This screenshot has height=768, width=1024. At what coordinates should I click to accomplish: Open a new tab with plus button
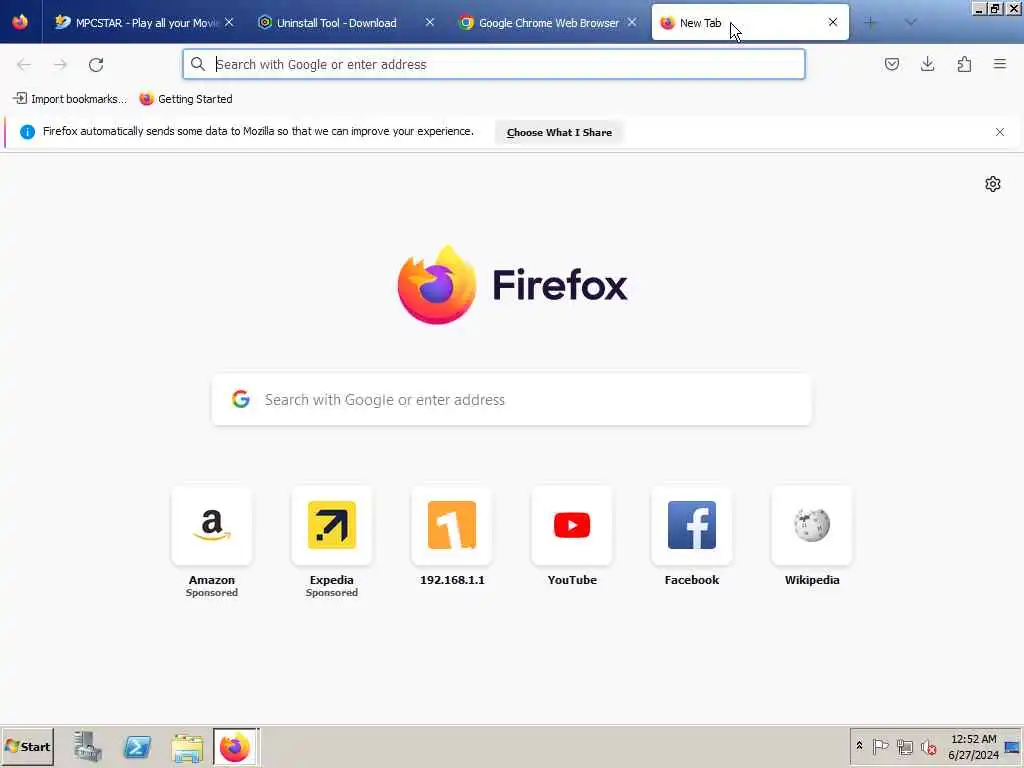870,23
